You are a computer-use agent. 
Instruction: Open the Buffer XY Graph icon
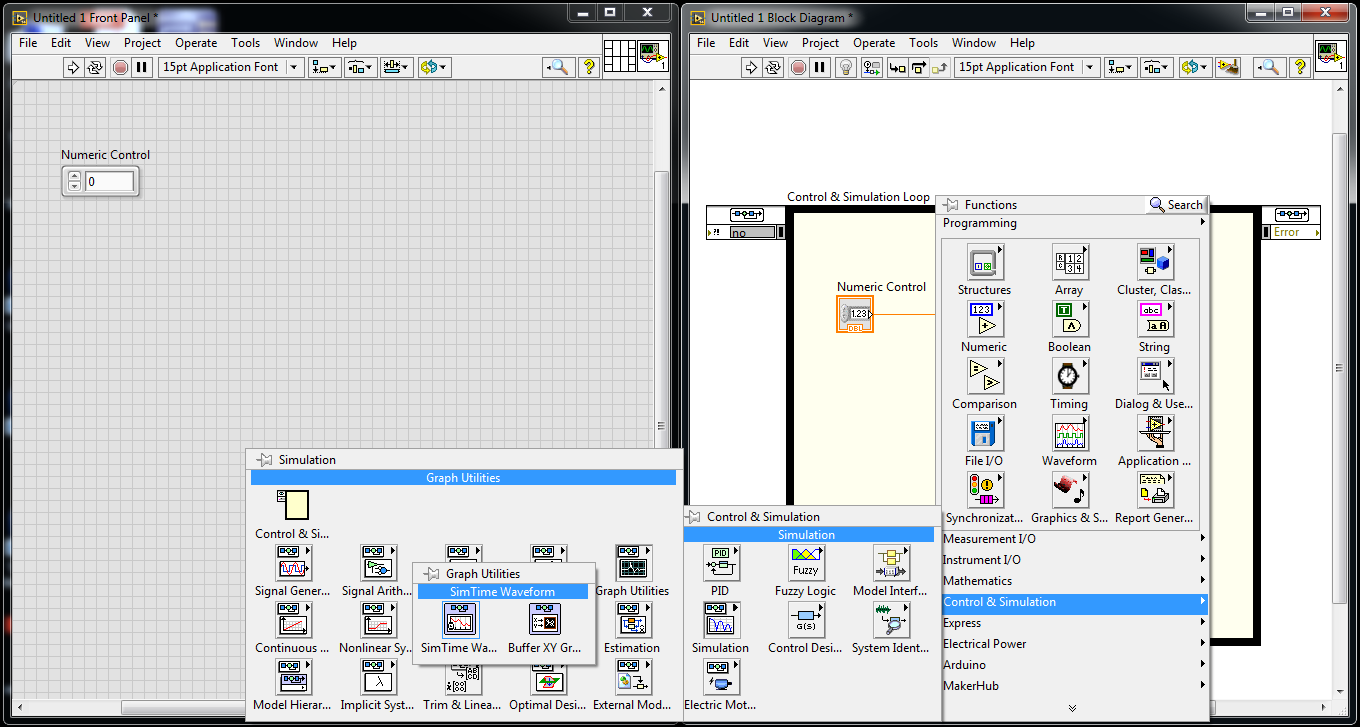coord(544,620)
